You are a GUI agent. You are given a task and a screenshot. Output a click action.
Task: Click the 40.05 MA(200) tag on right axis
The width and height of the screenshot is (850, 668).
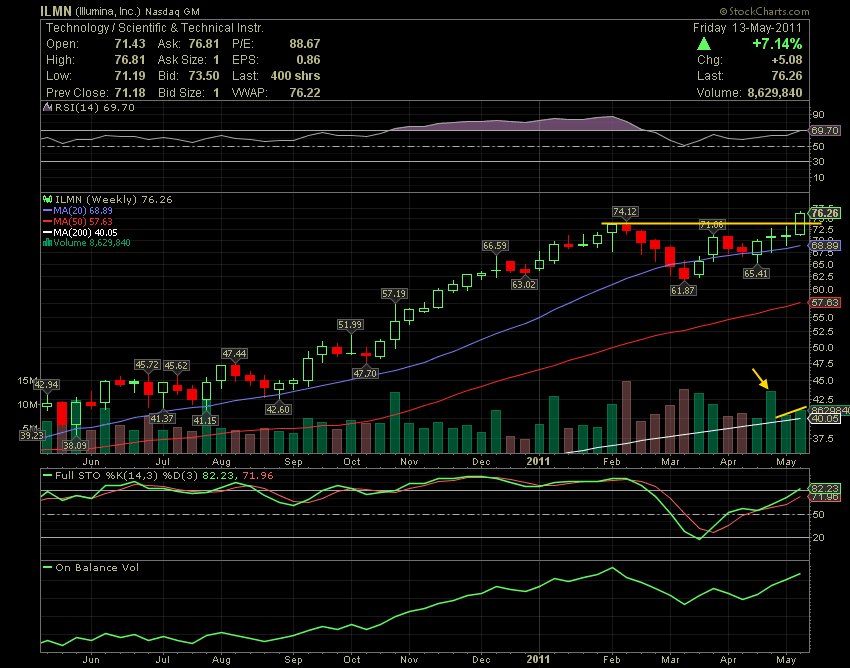point(825,419)
